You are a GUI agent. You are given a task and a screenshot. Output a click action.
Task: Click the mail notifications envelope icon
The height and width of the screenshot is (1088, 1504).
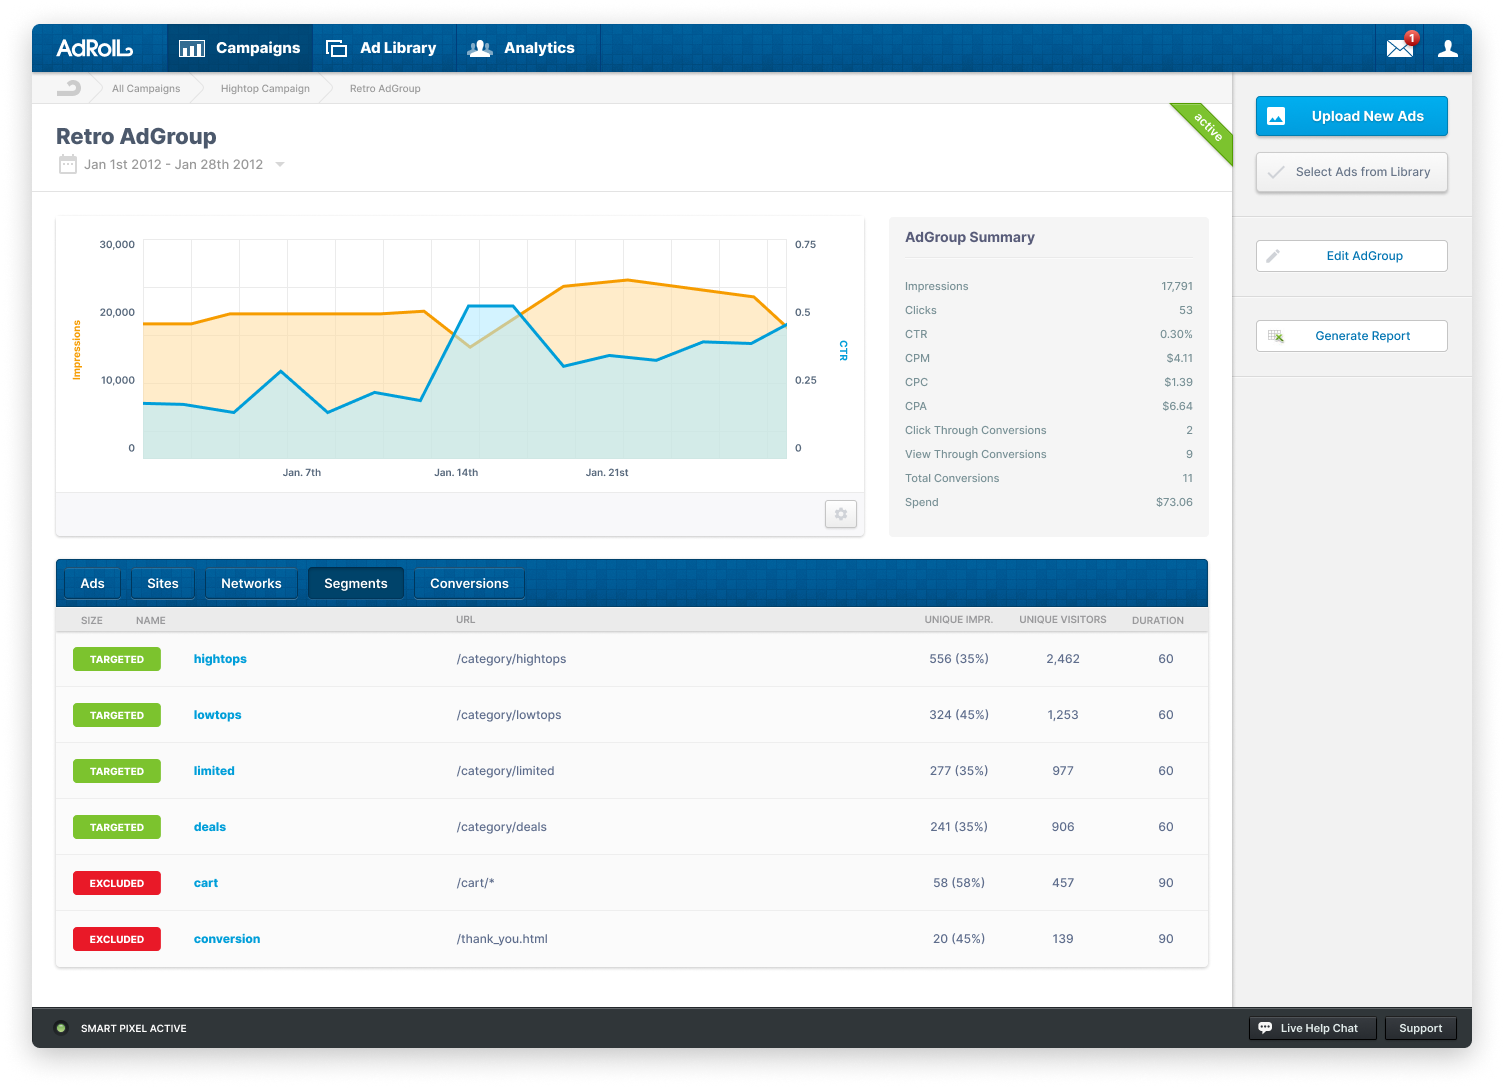[x=1400, y=48]
